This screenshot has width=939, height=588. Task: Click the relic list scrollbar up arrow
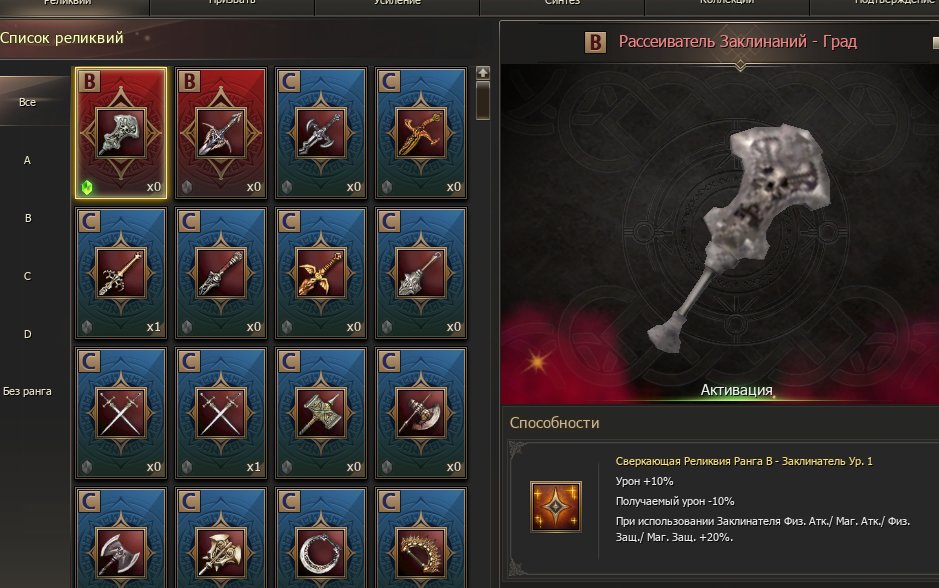pos(483,73)
